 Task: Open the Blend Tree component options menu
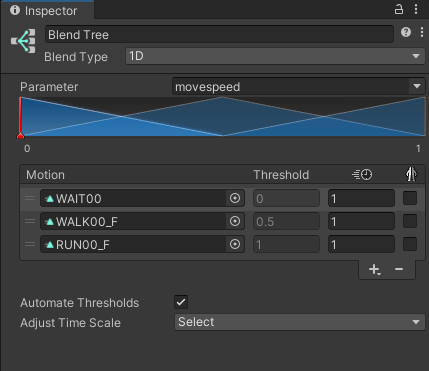(x=422, y=32)
